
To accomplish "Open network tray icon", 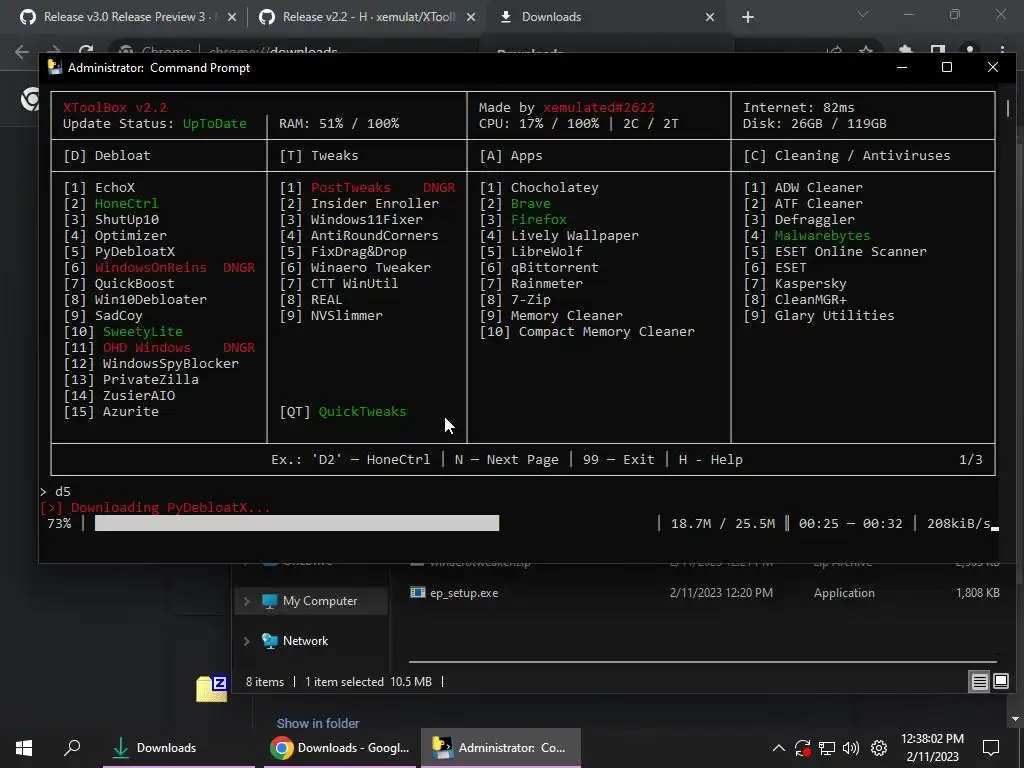I will coord(827,748).
